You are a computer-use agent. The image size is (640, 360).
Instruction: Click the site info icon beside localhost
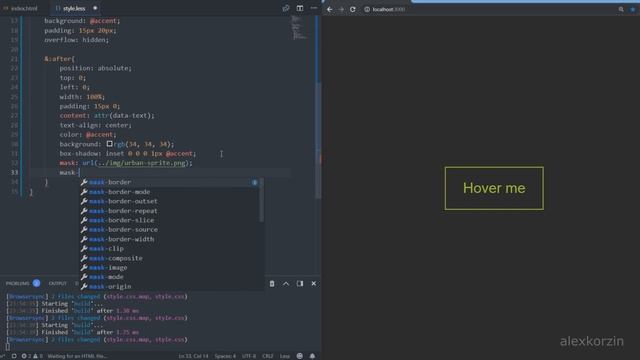367,9
